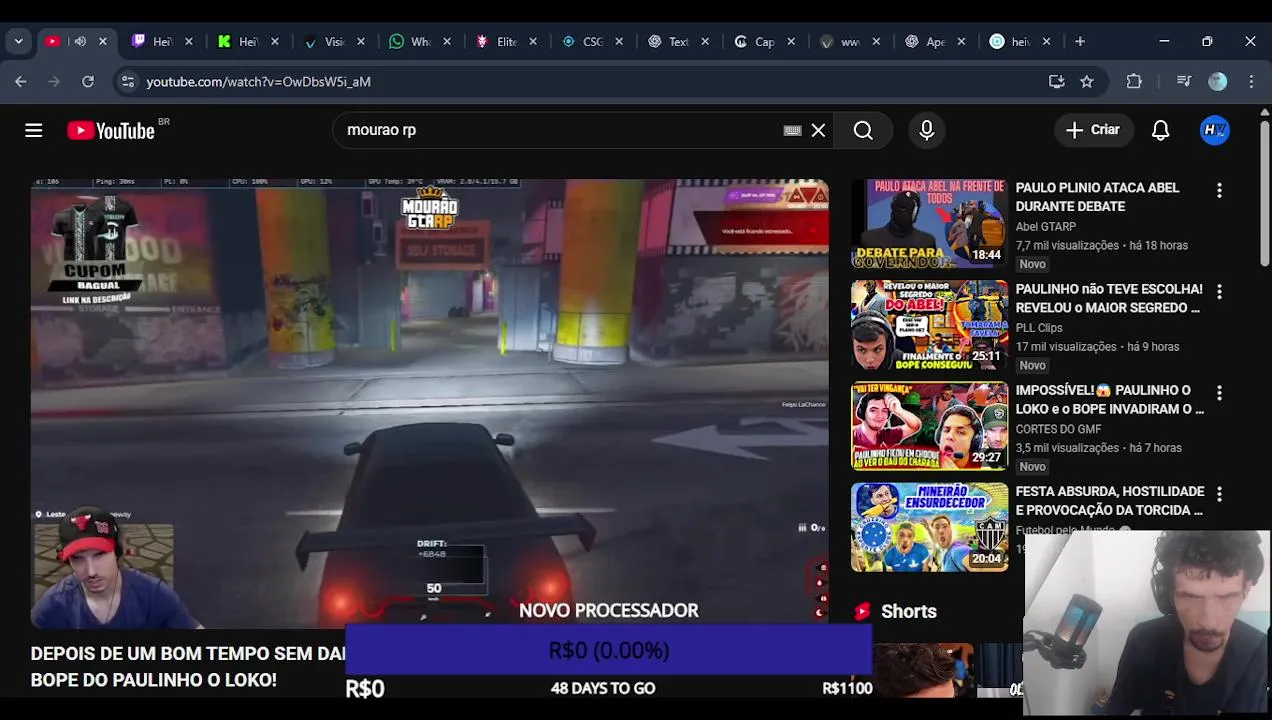The height and width of the screenshot is (720, 1272).
Task: Open the Chrome profile avatar
Action: (1217, 82)
